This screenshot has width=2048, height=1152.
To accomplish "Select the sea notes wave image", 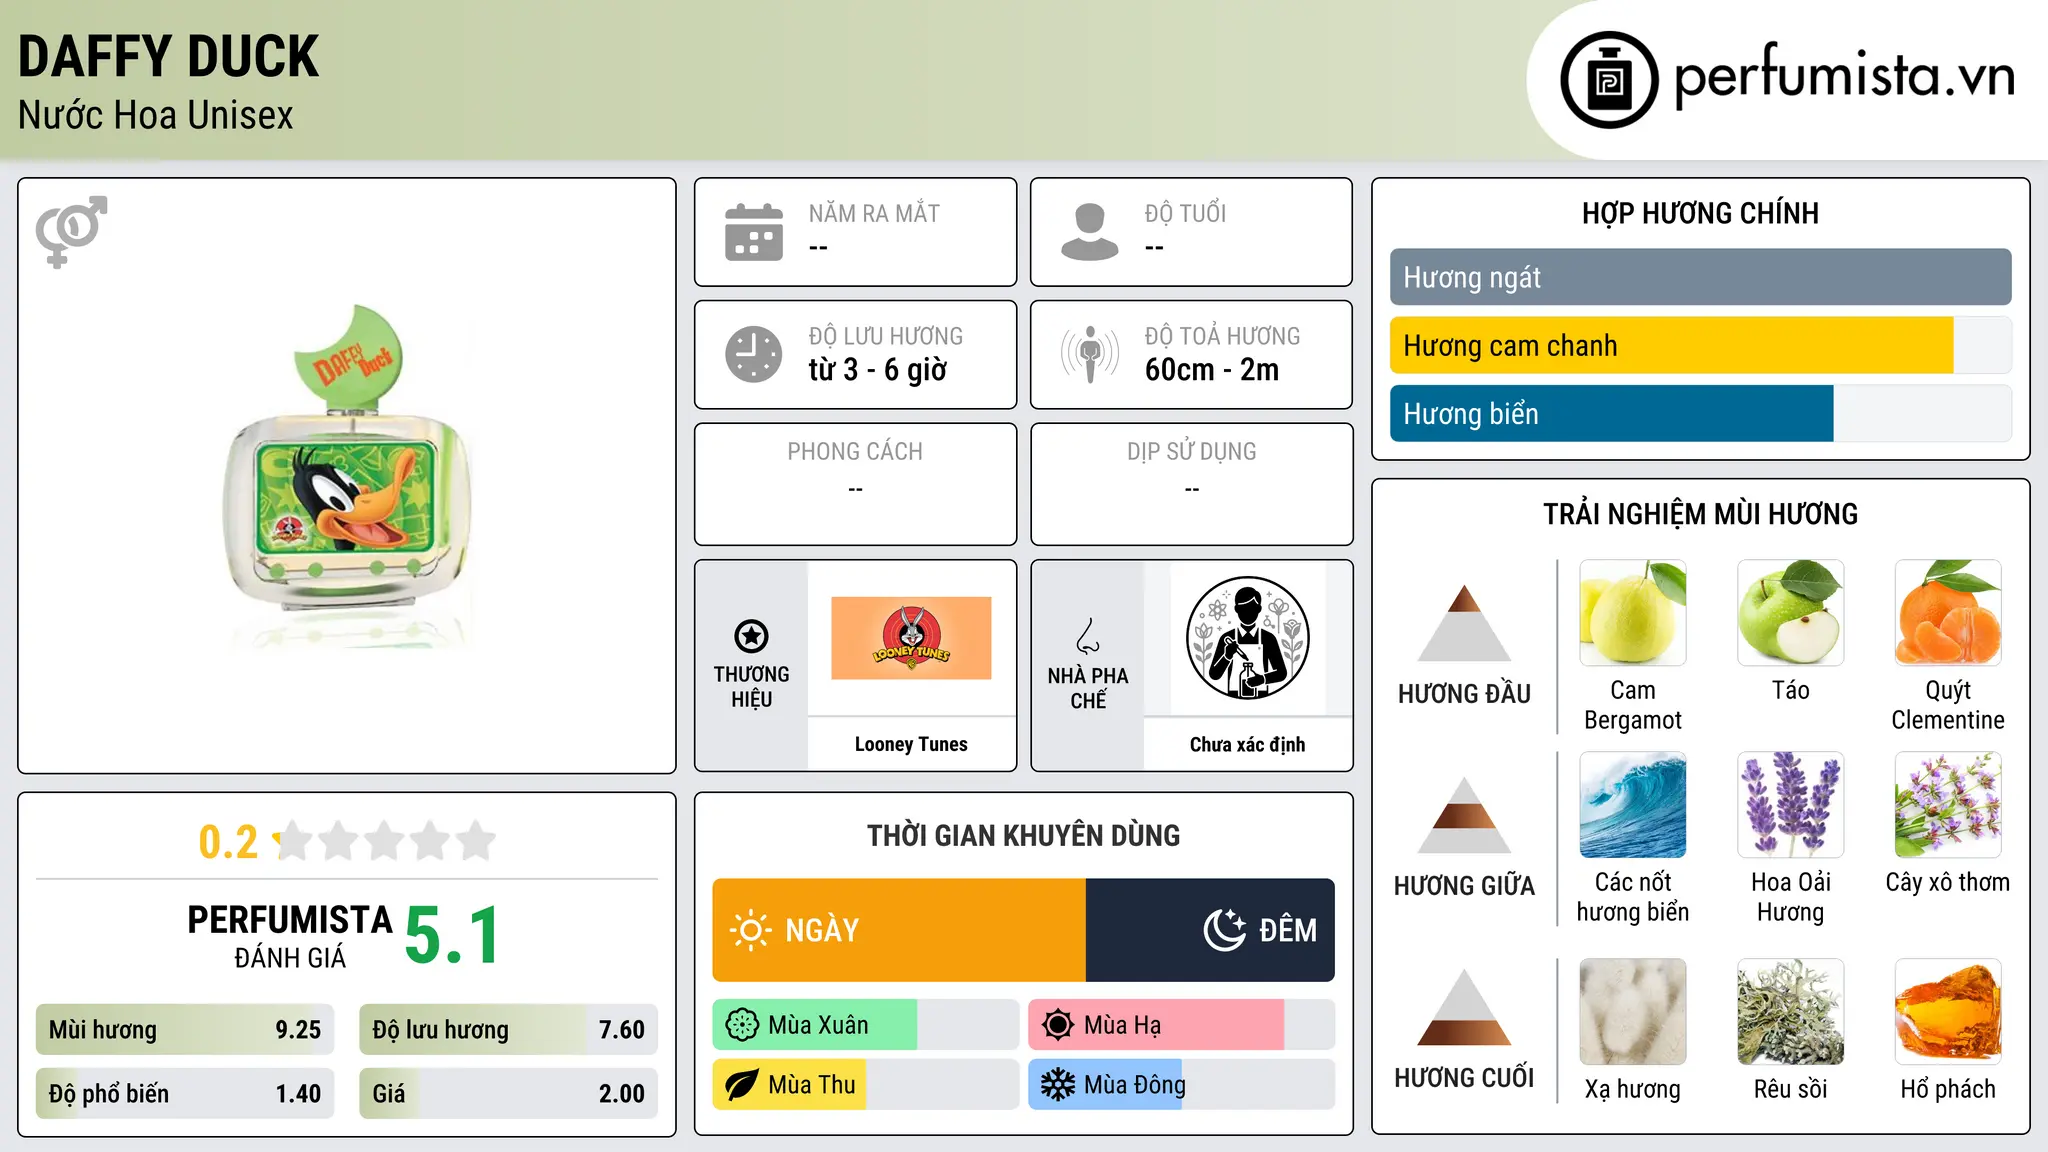I will (1633, 805).
